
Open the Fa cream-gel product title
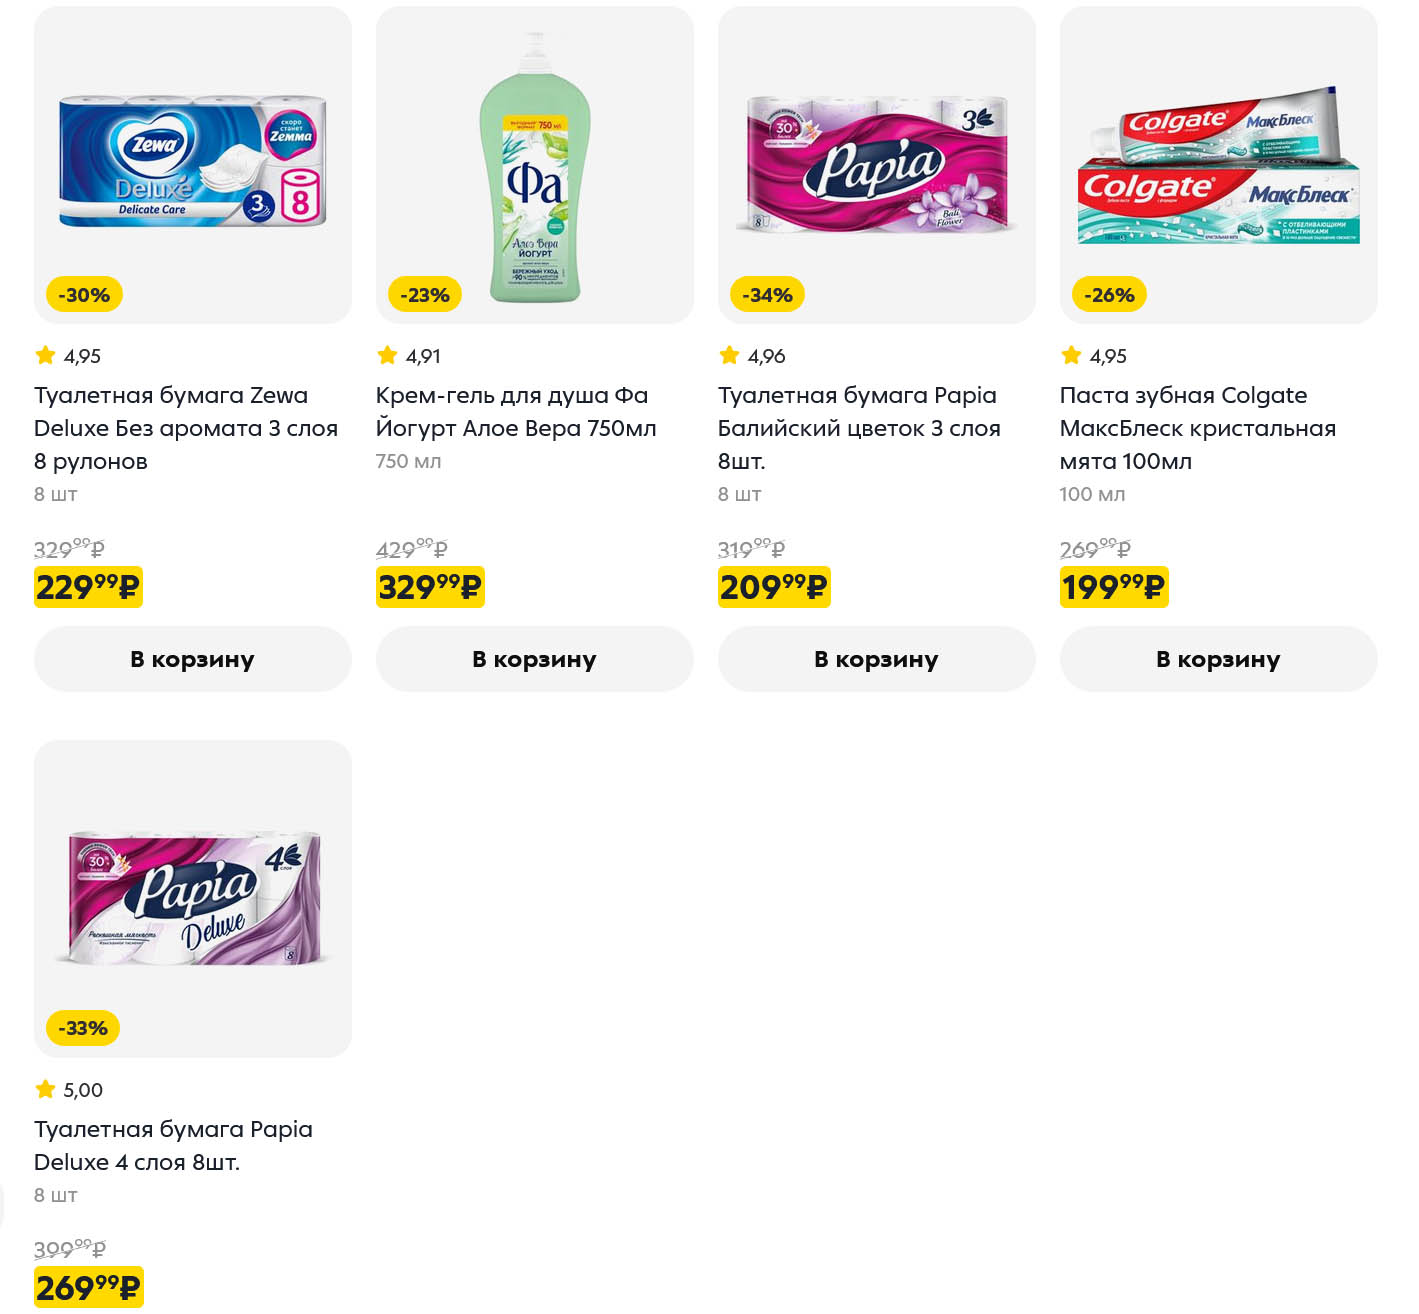(x=516, y=412)
